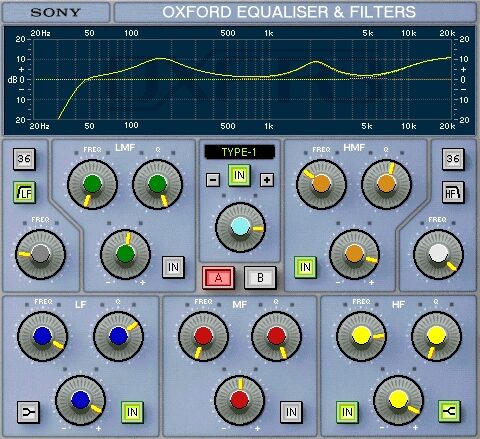Select the B preset button
The width and height of the screenshot is (480, 439).
(x=260, y=277)
